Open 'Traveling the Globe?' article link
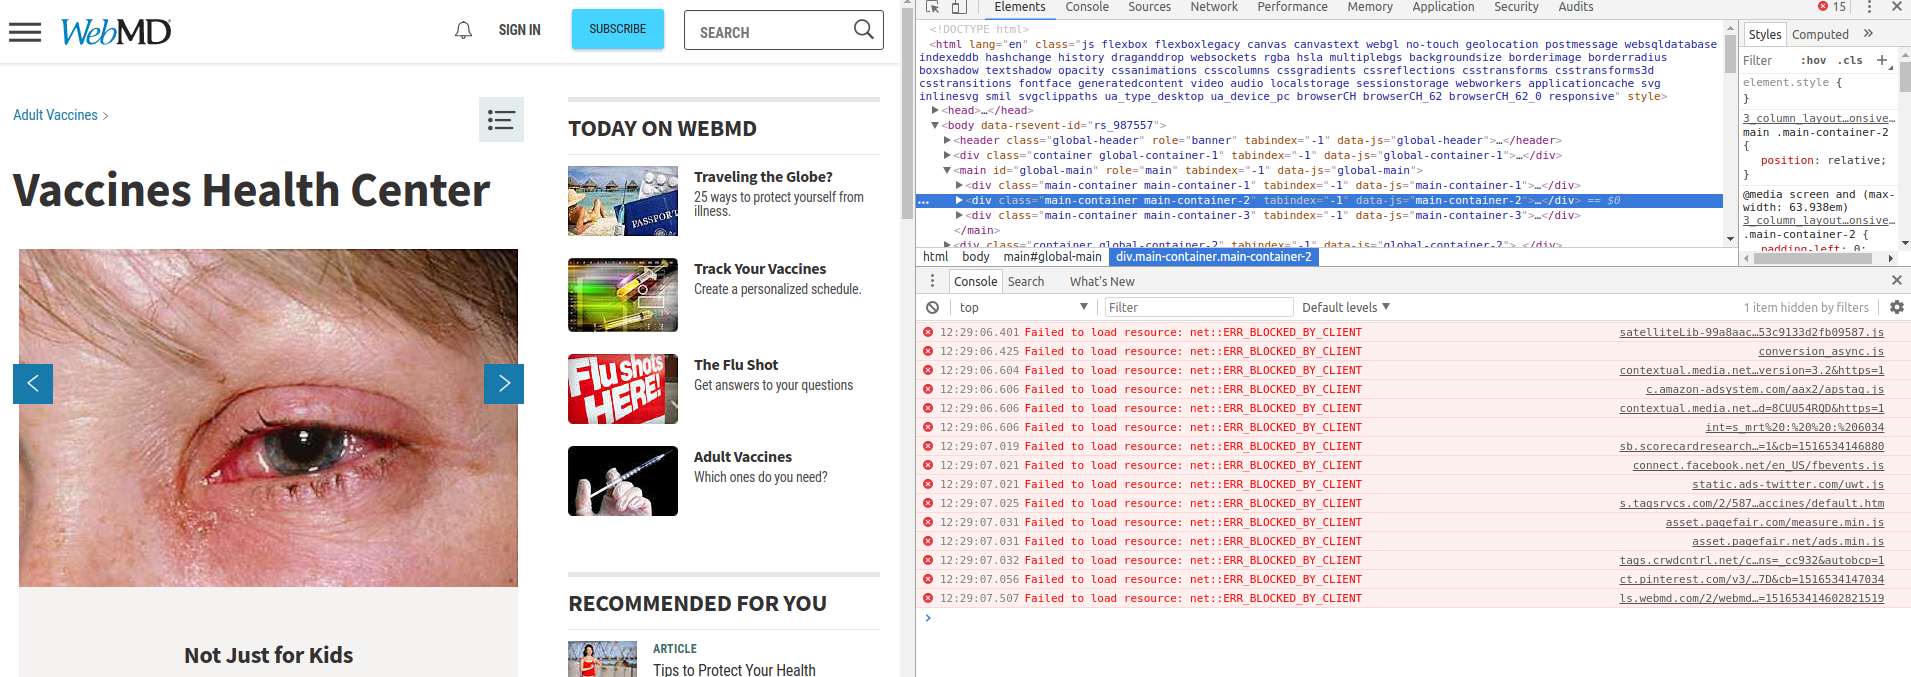The width and height of the screenshot is (1911, 677). pos(763,177)
